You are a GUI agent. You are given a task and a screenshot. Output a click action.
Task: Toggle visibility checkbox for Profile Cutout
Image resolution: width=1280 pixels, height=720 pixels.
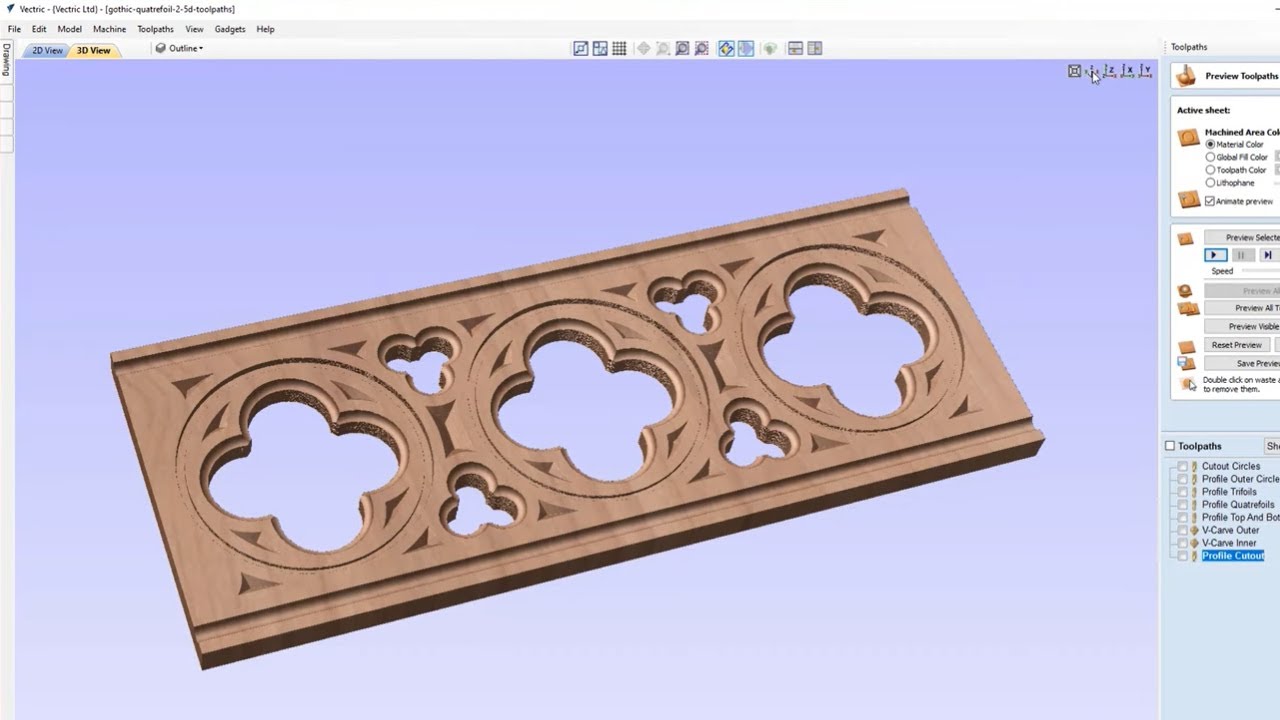tap(1183, 556)
